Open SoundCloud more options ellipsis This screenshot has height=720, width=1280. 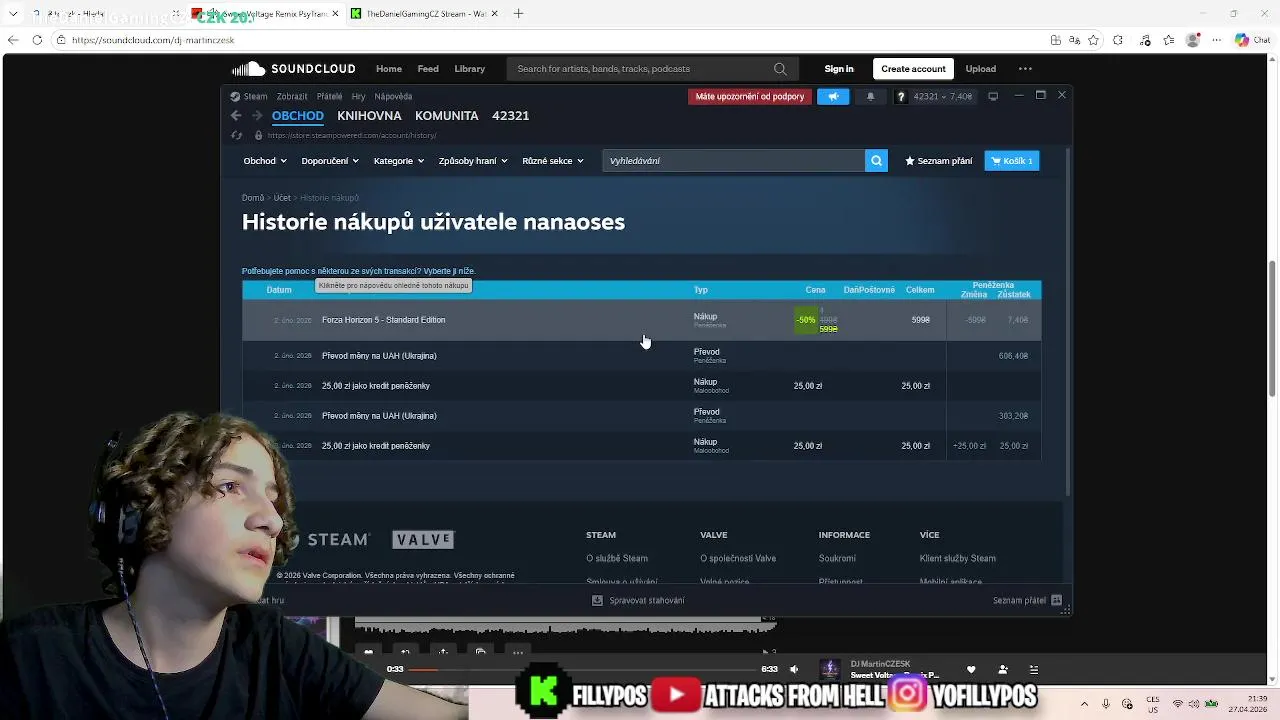tap(1025, 69)
